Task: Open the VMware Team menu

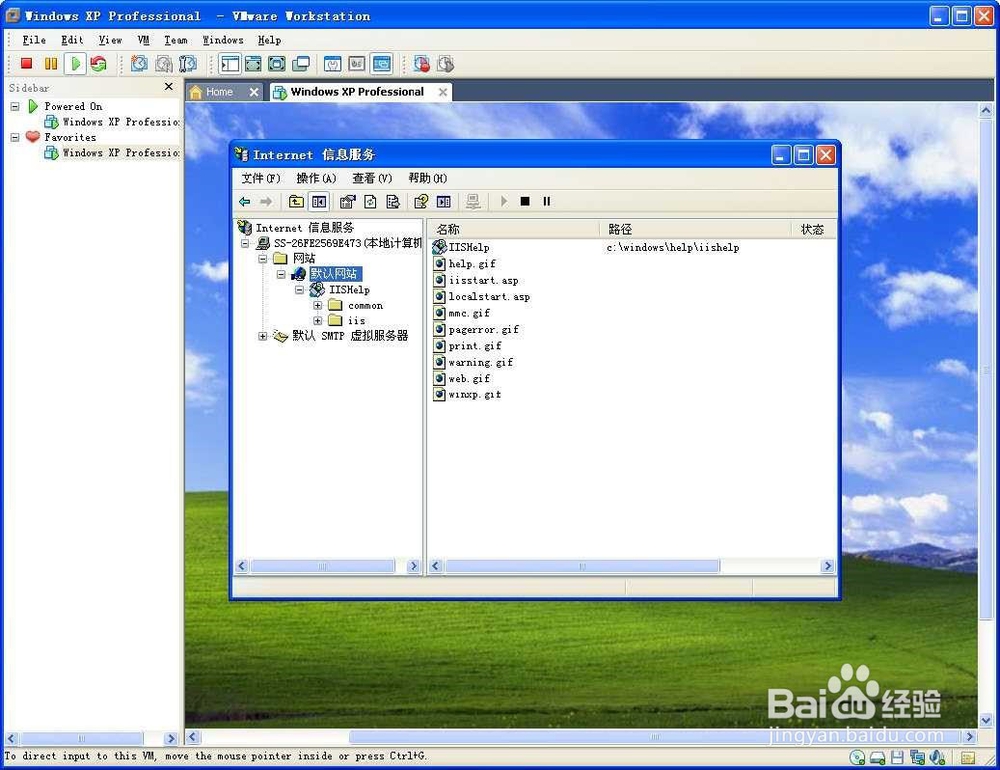Action: 176,40
